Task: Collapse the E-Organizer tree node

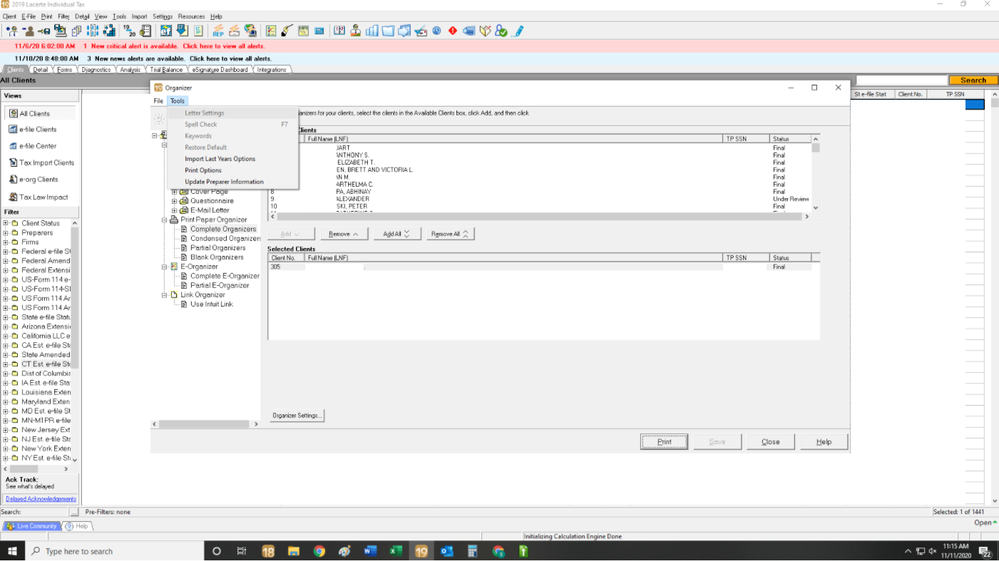Action: 164,267
